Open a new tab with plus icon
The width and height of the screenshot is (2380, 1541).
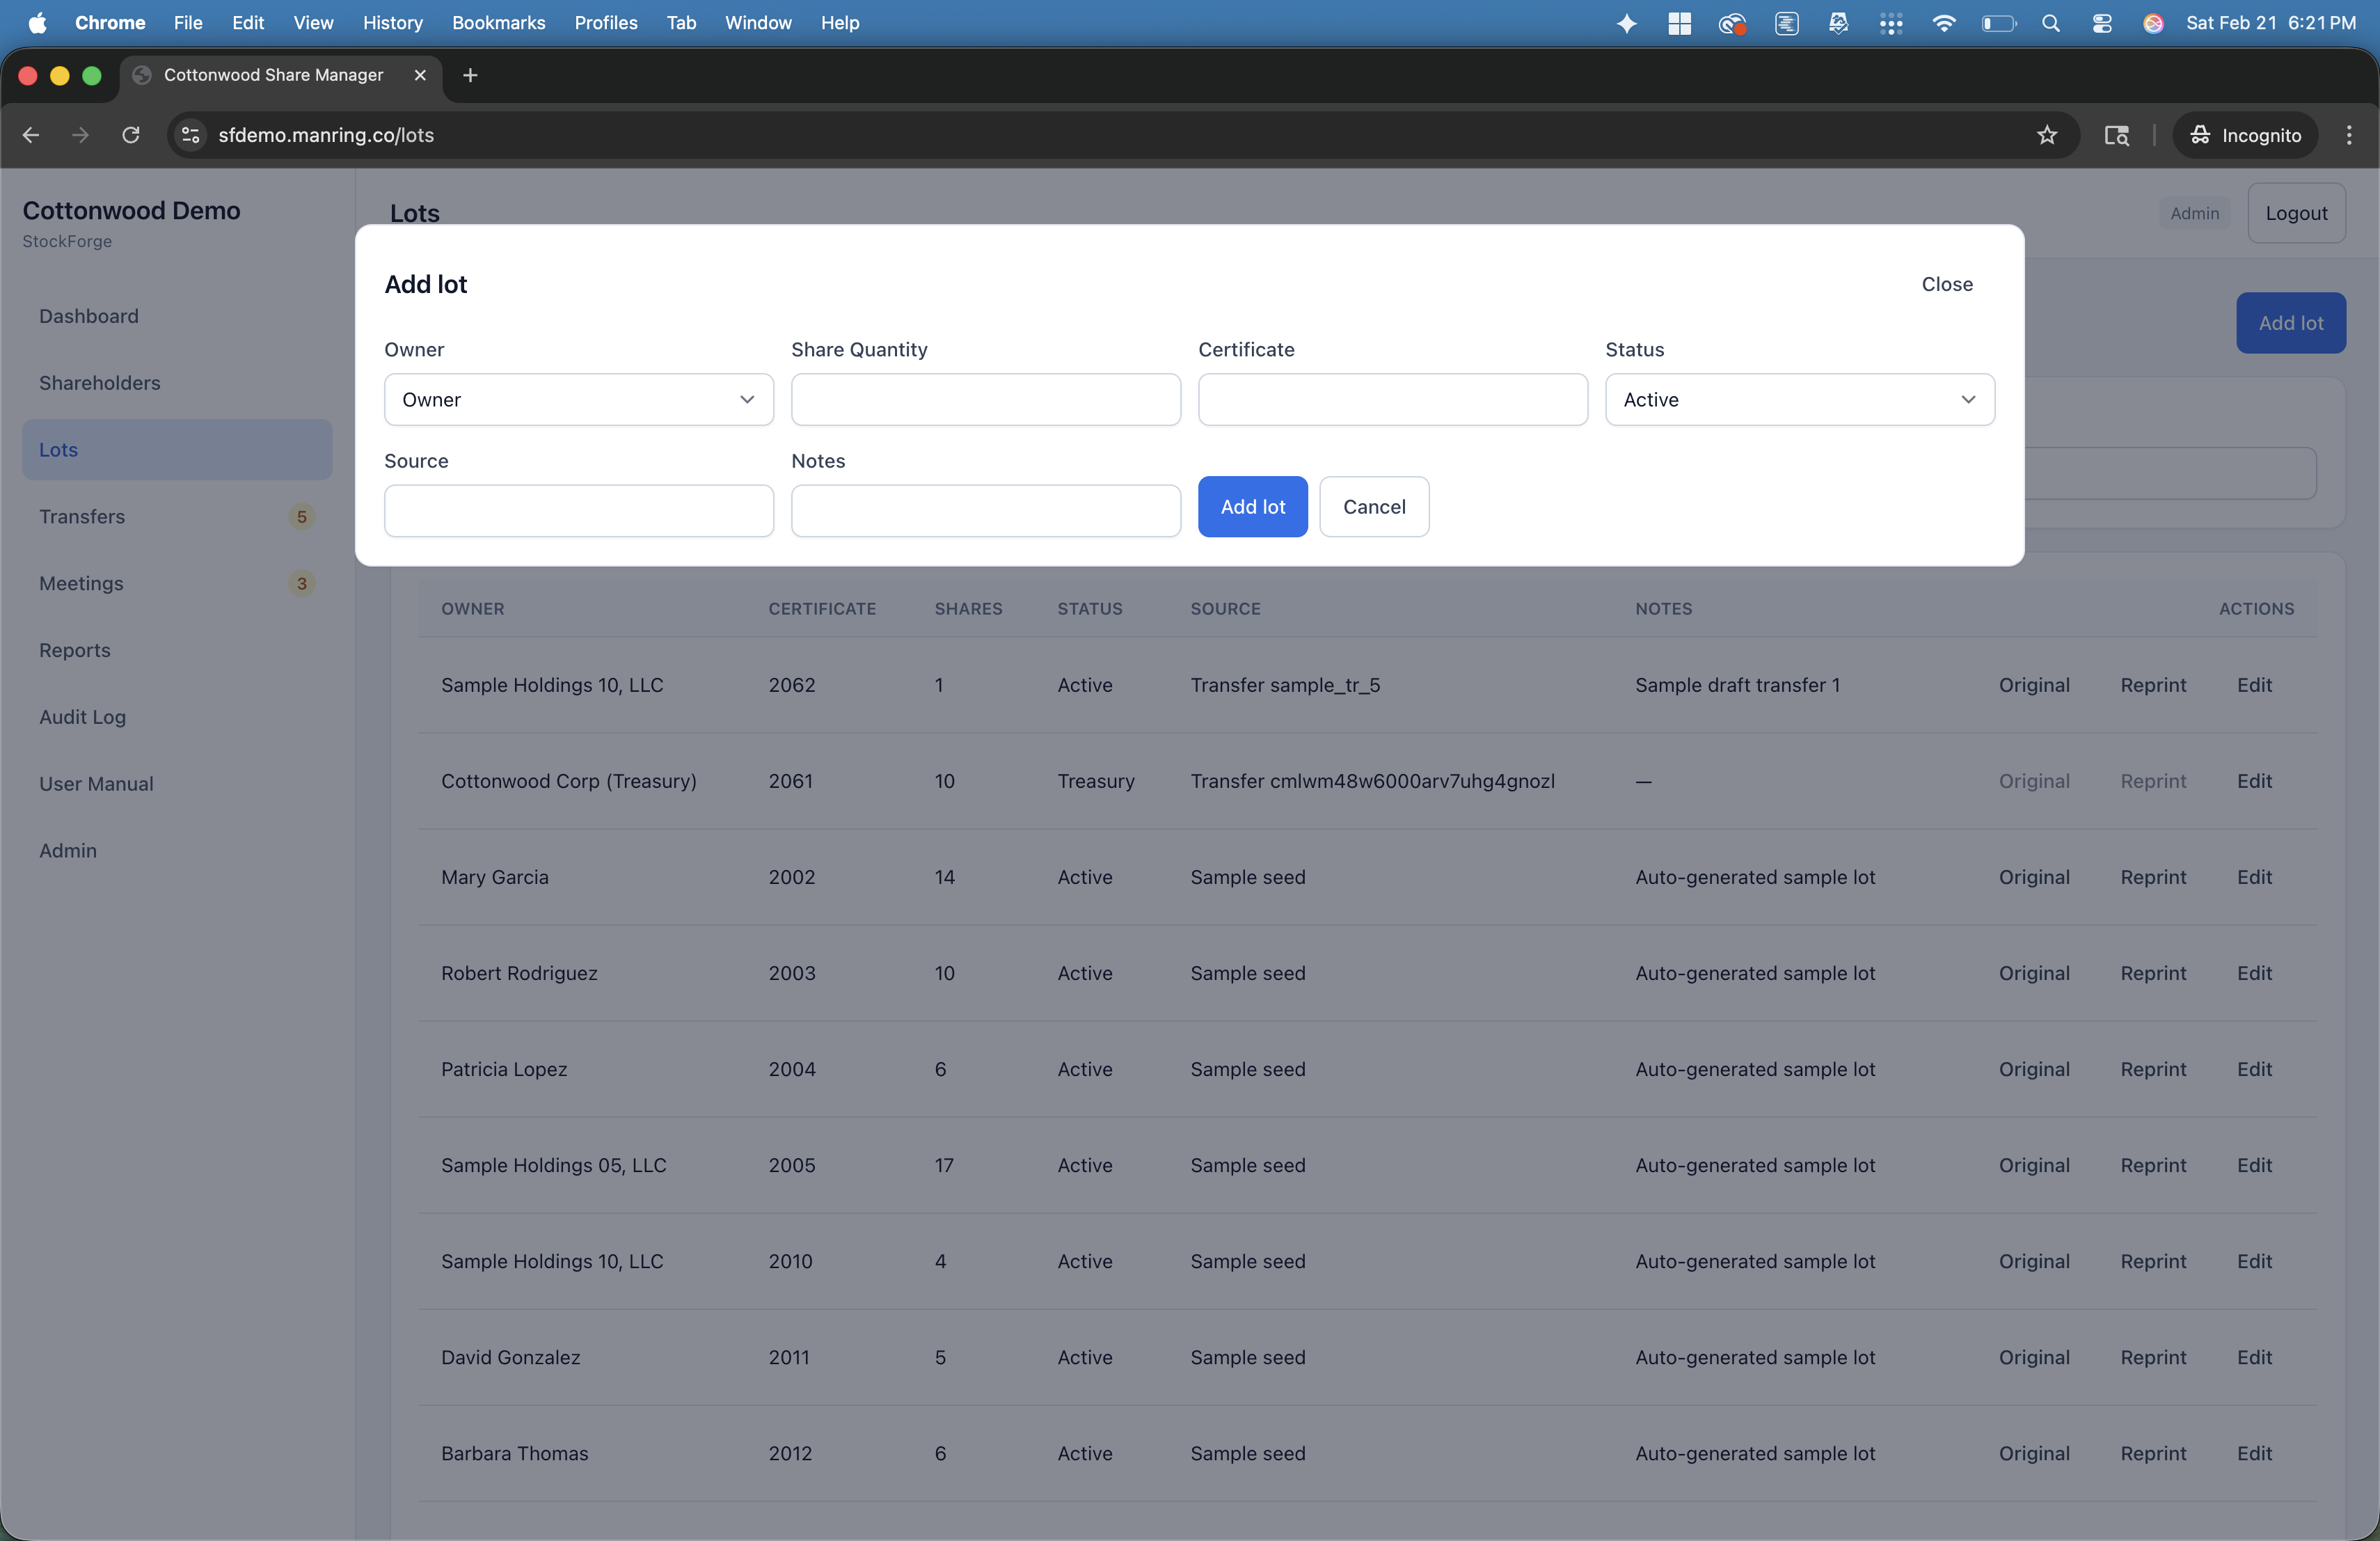(470, 75)
